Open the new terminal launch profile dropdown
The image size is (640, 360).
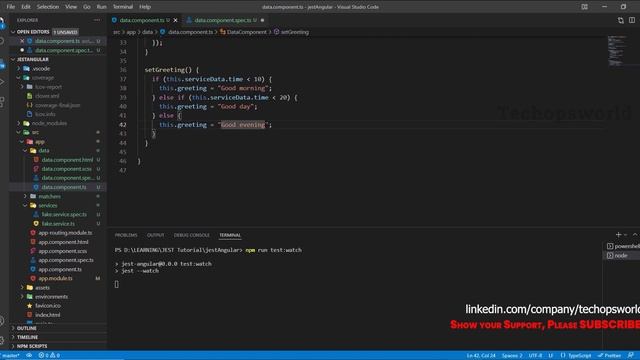[625, 235]
